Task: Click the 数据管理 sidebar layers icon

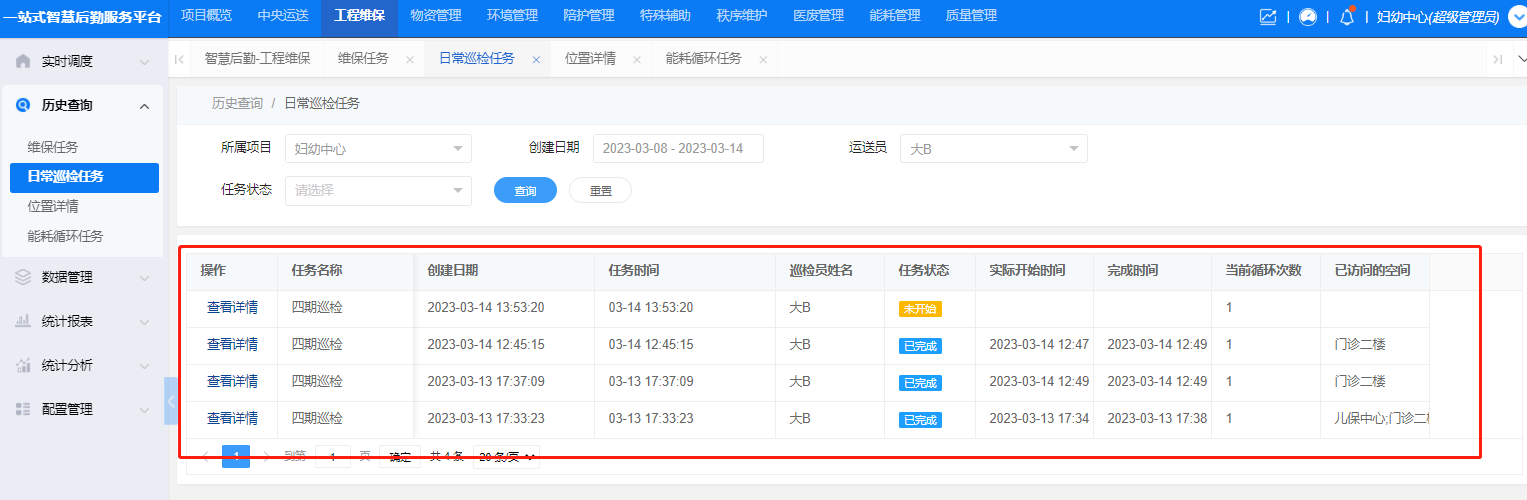Action: click(23, 277)
